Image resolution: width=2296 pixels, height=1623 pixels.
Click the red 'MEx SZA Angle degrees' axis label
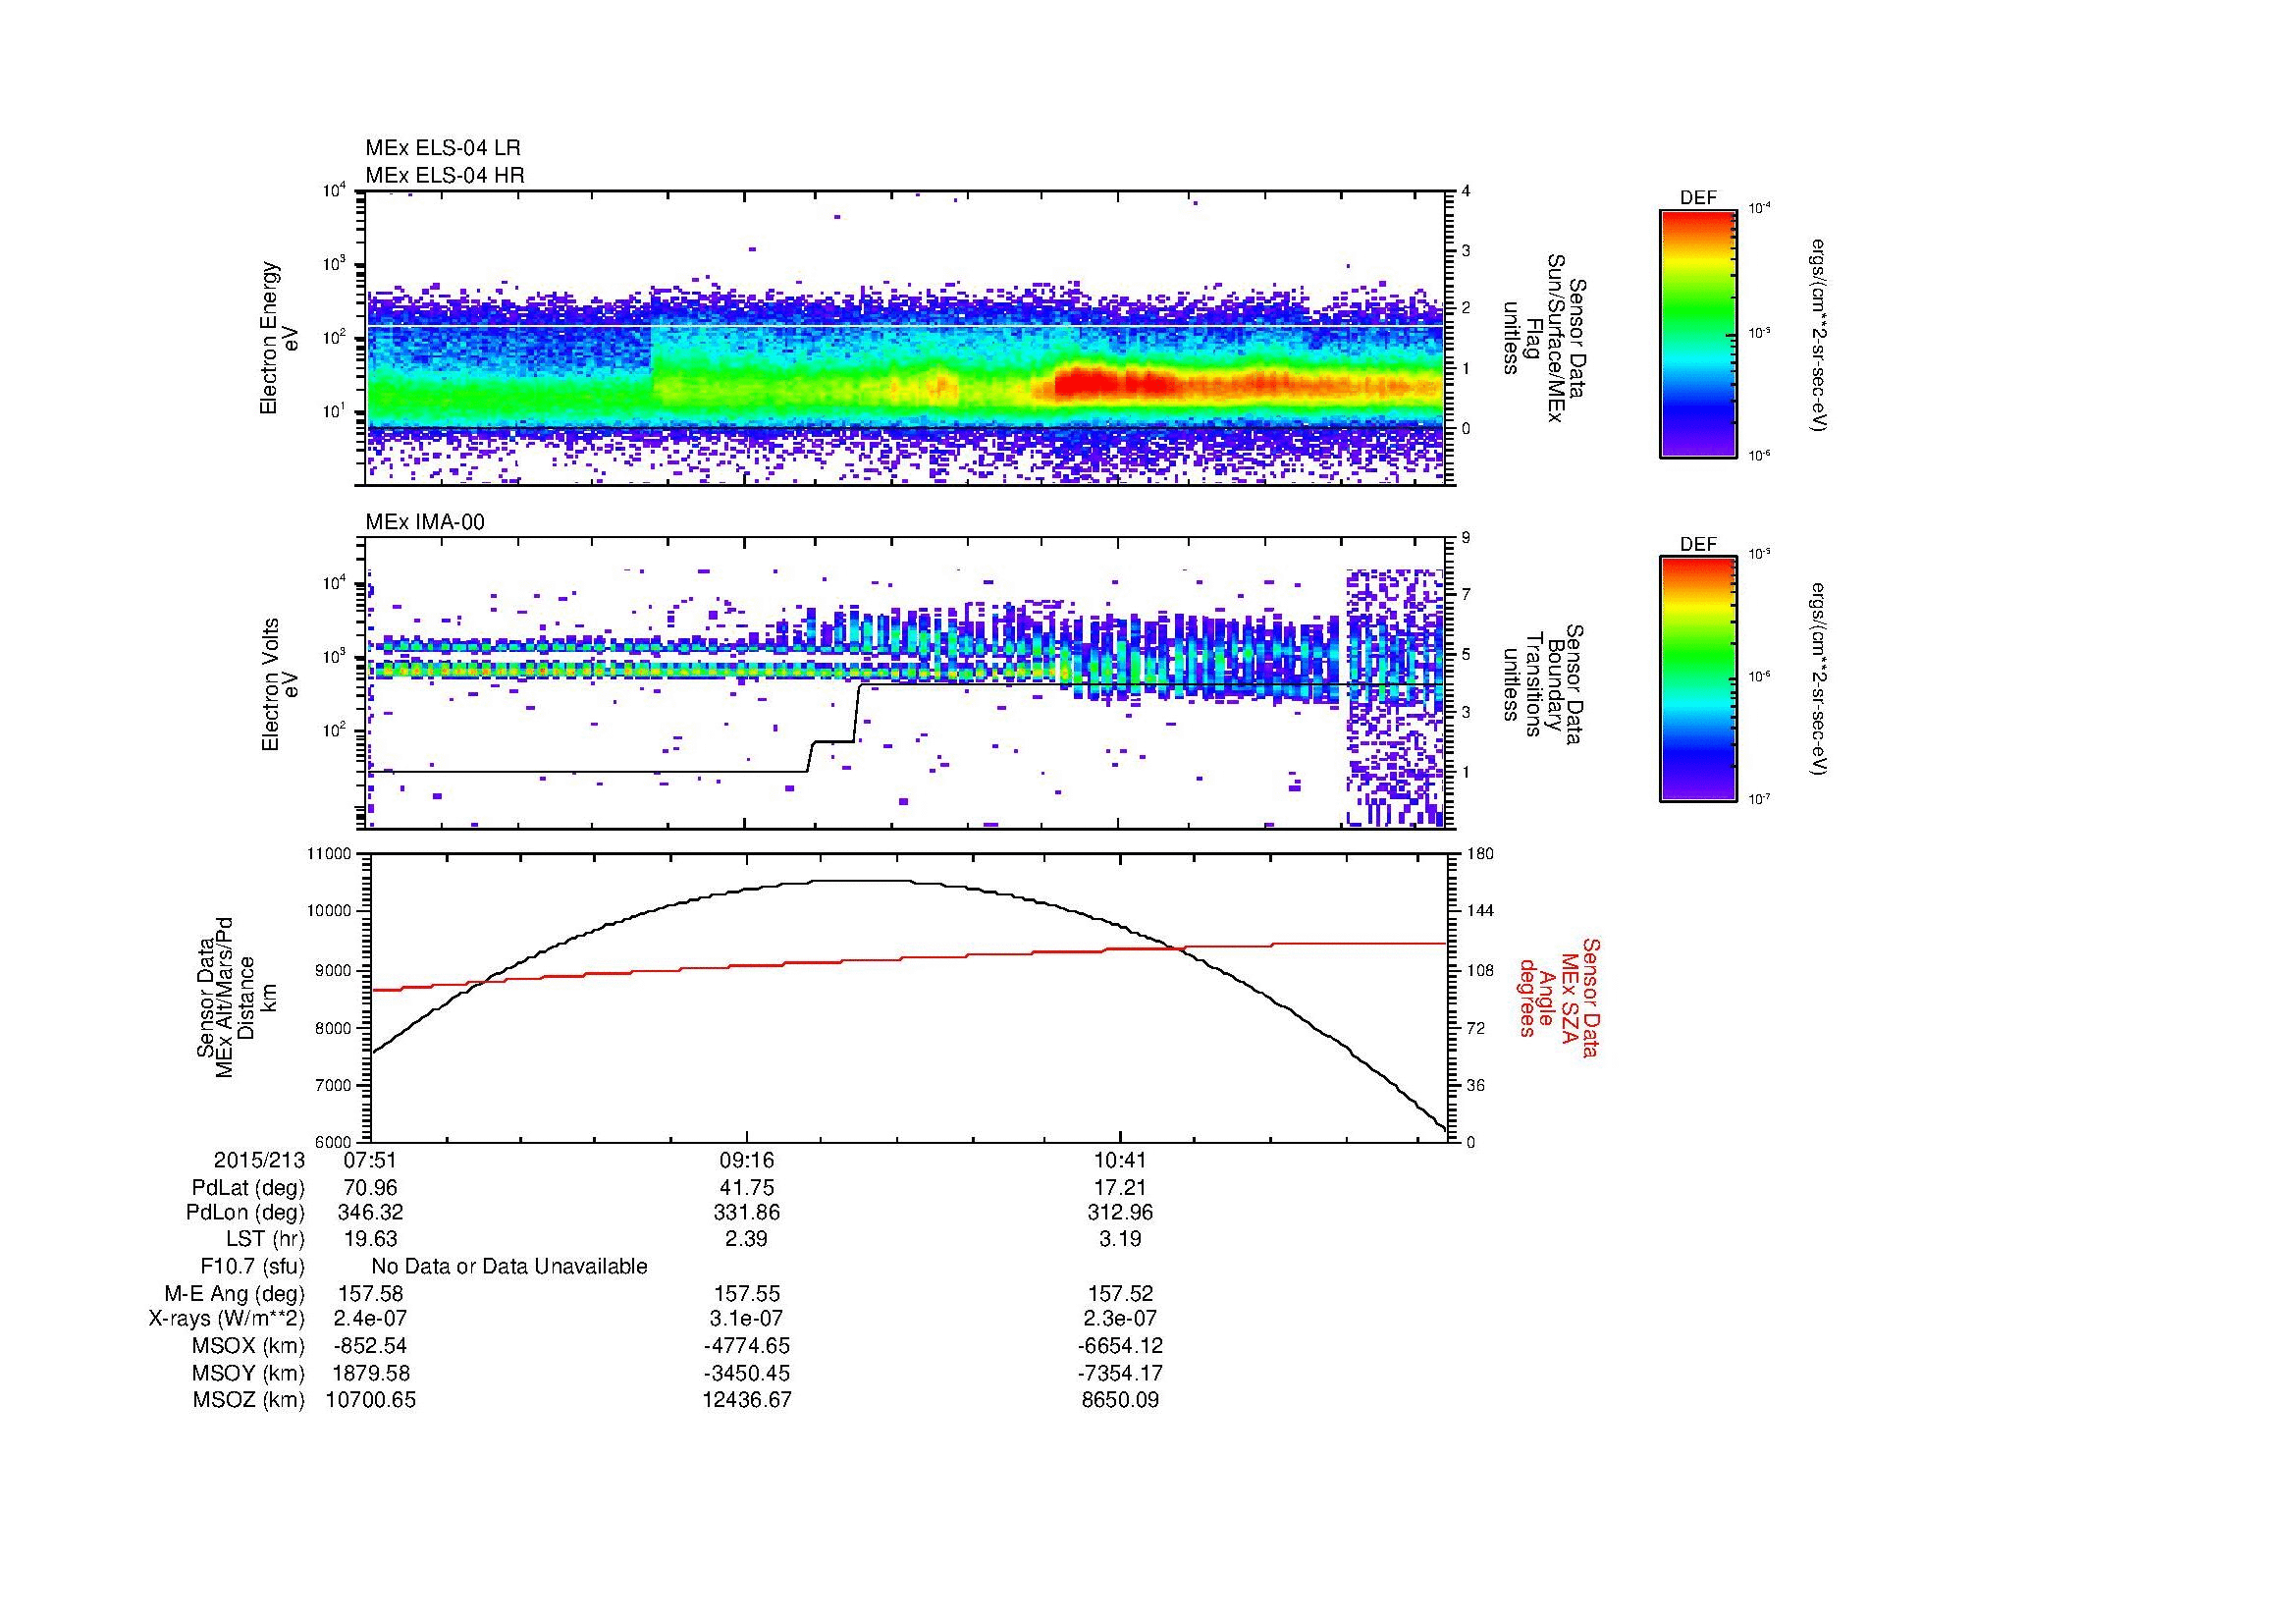1559,997
